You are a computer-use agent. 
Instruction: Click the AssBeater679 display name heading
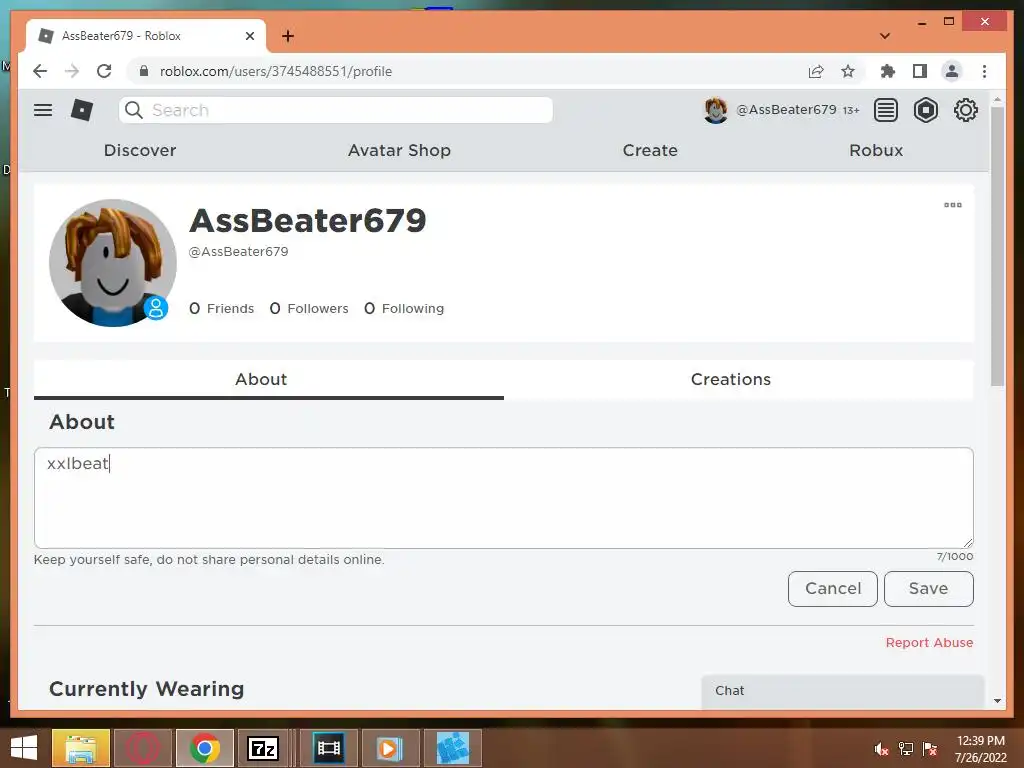(x=308, y=221)
